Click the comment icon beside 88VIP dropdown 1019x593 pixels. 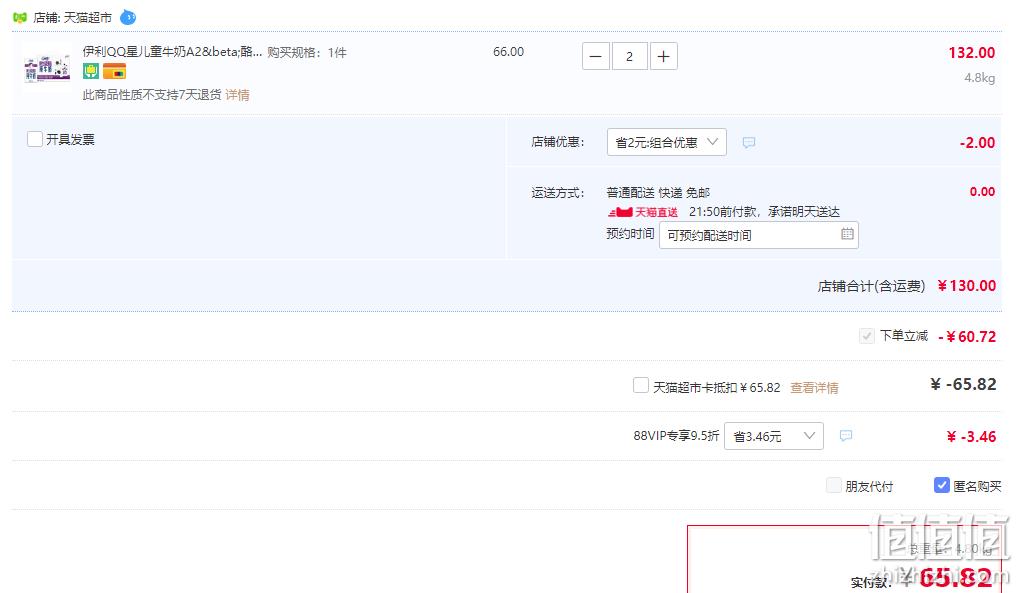point(845,436)
